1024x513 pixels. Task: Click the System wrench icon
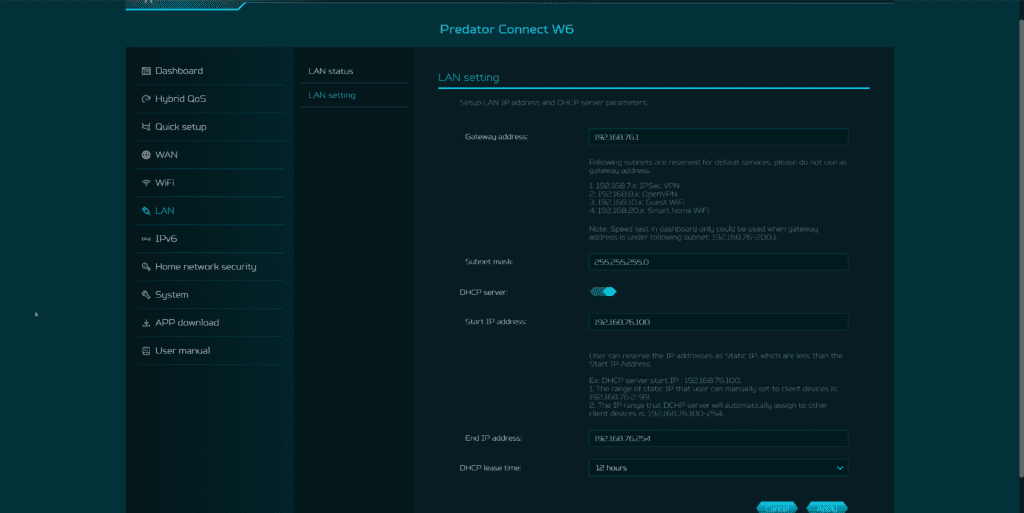coord(146,295)
